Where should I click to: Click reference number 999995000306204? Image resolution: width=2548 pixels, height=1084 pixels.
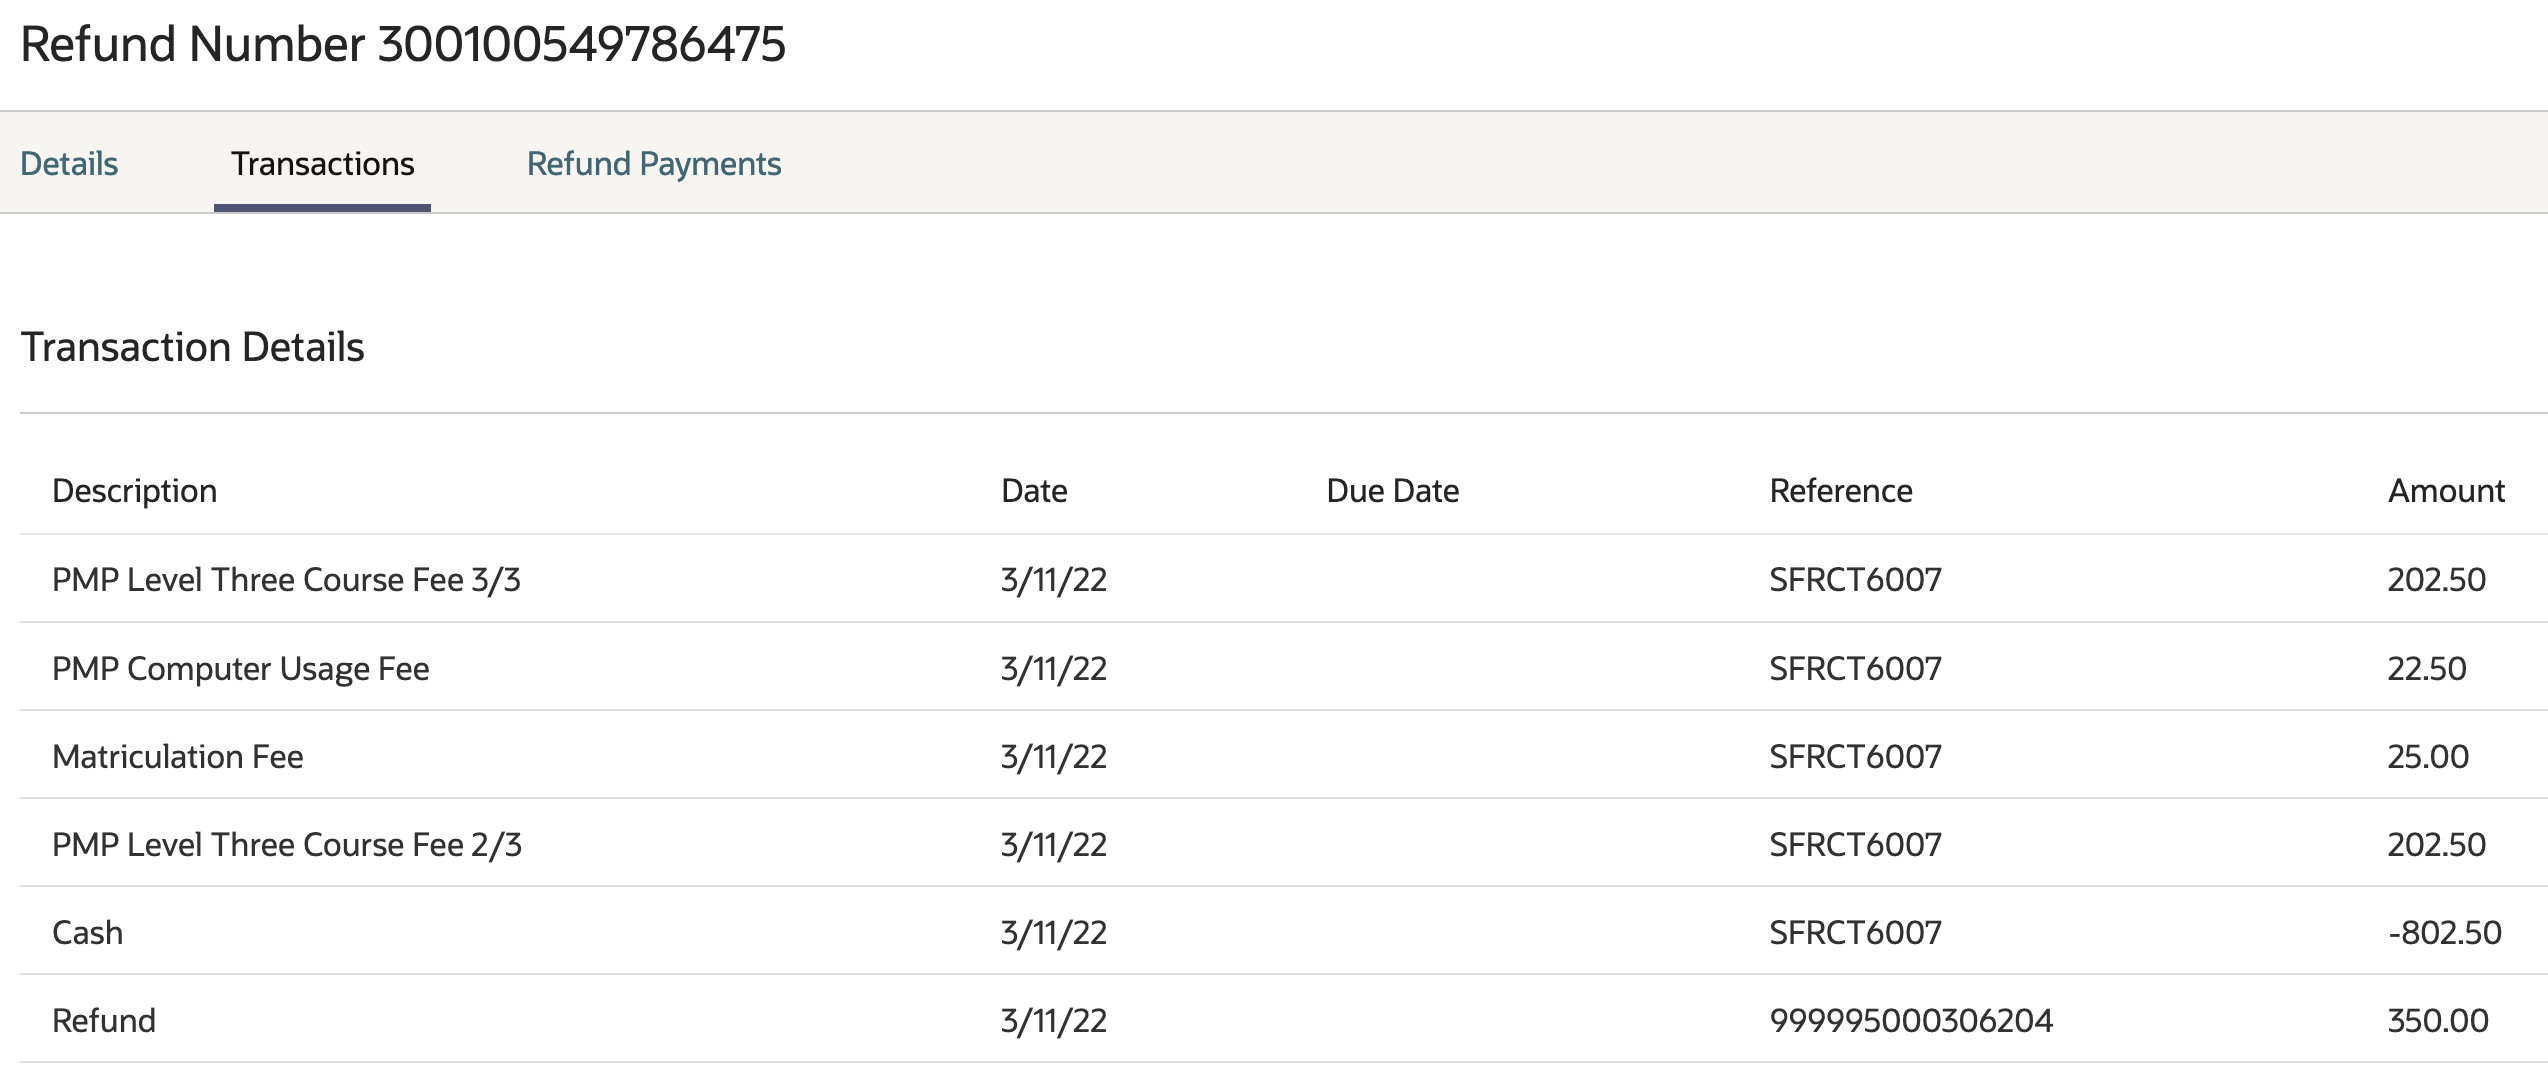click(x=1910, y=1021)
